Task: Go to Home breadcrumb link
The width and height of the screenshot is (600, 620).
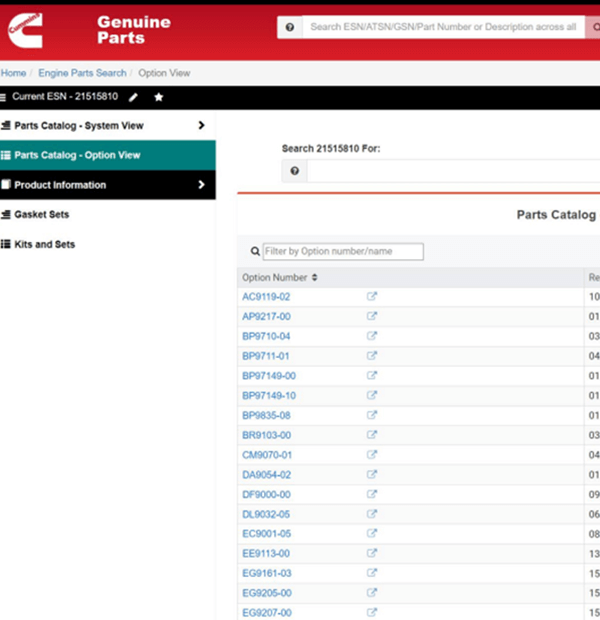Action: (13, 73)
